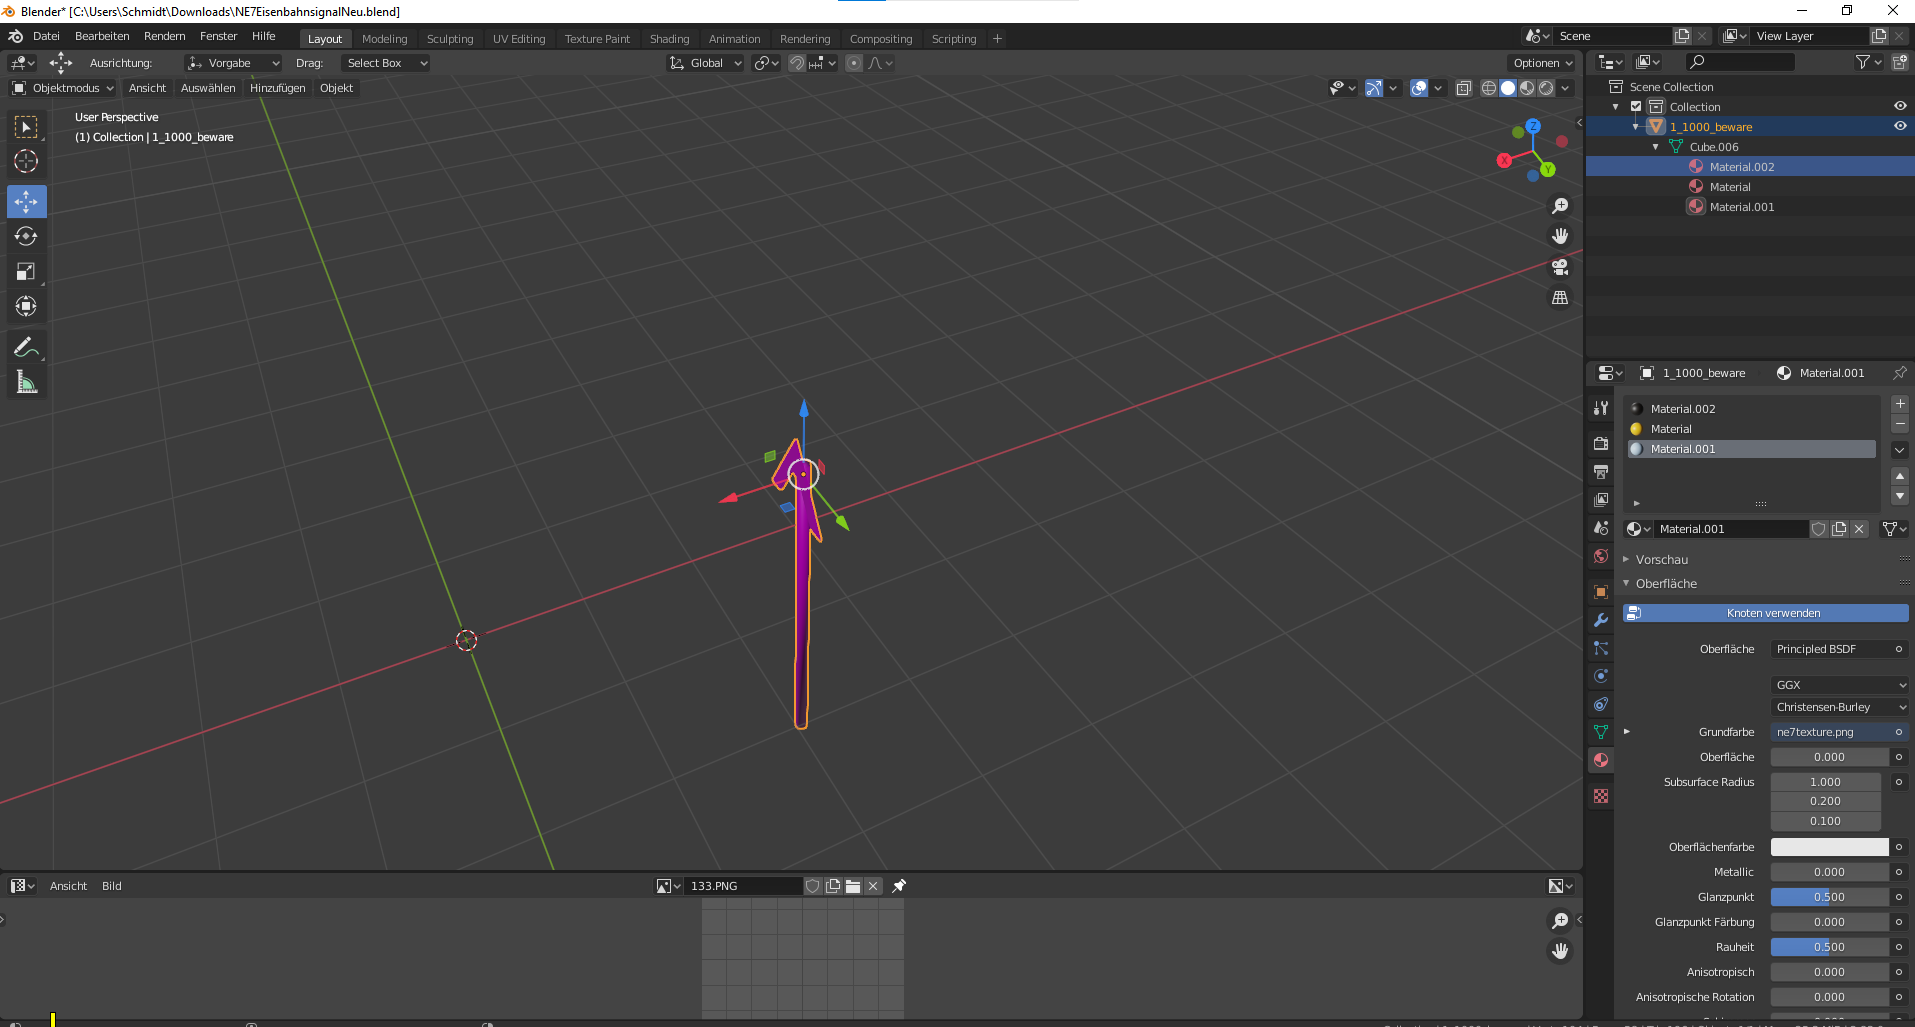This screenshot has width=1915, height=1027.
Task: Select the Scale tool in the toolbar
Action: click(x=26, y=272)
